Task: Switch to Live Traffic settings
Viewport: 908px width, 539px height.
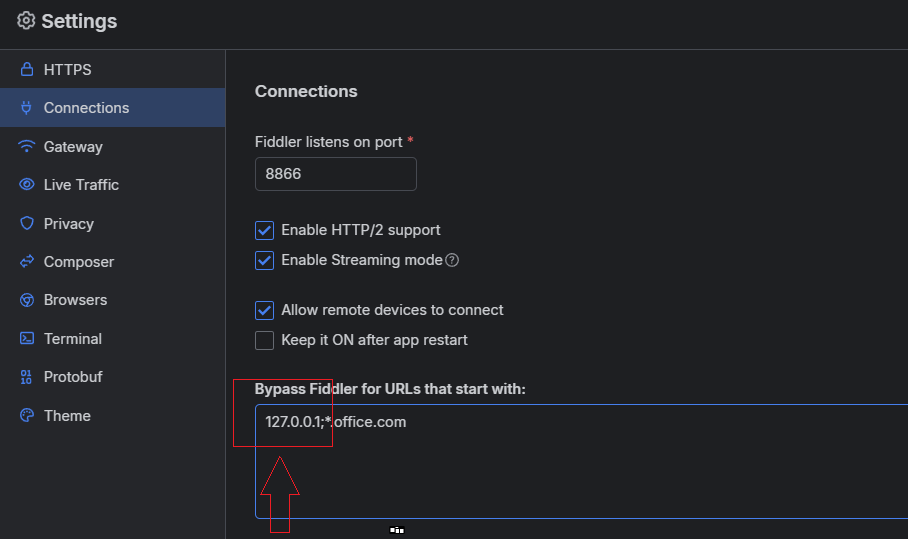Action: [x=81, y=185]
